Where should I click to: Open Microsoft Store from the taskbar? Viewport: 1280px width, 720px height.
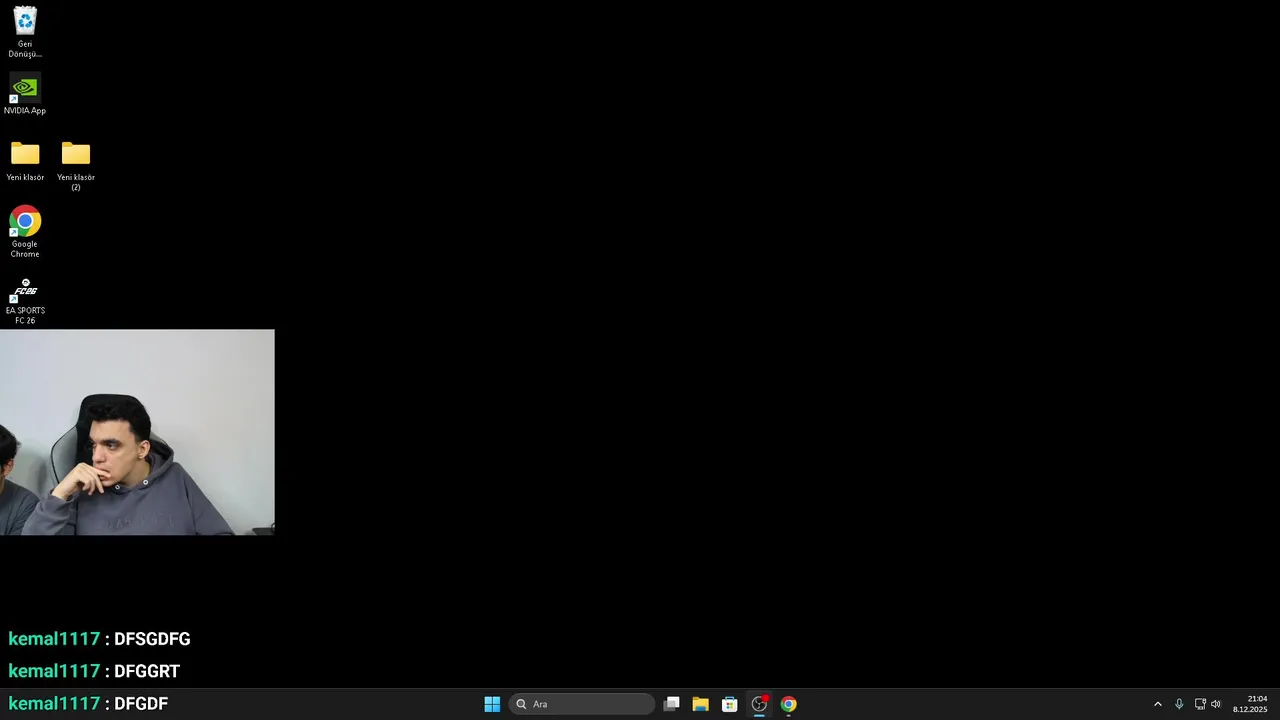click(730, 704)
